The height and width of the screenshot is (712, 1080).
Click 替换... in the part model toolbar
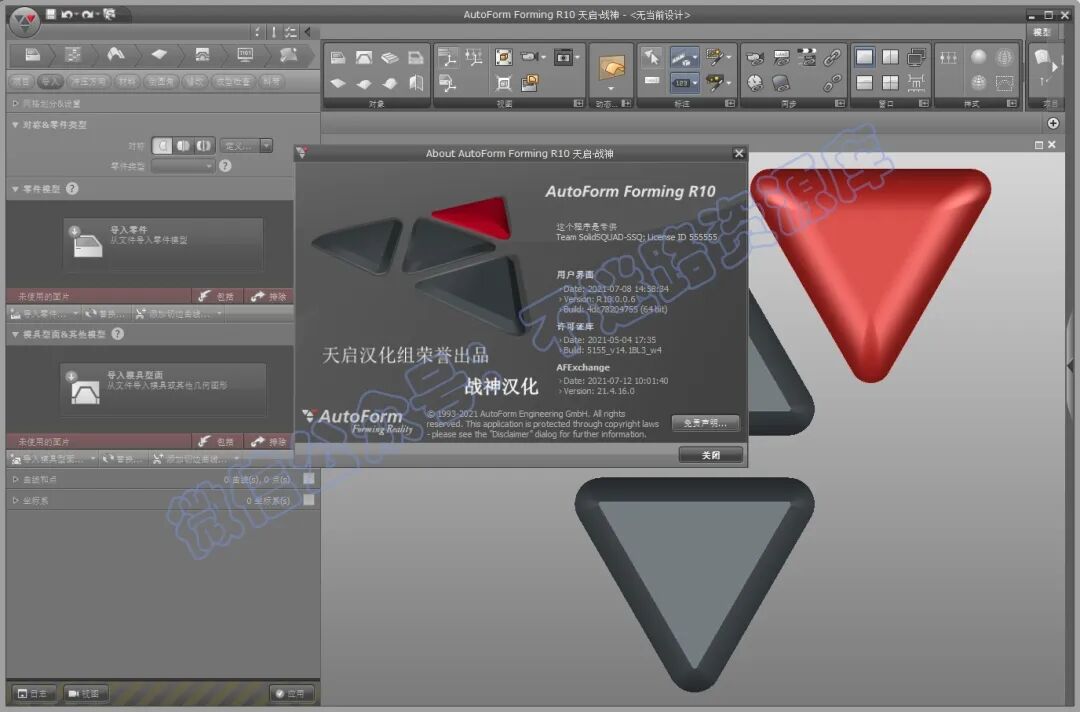[105, 314]
